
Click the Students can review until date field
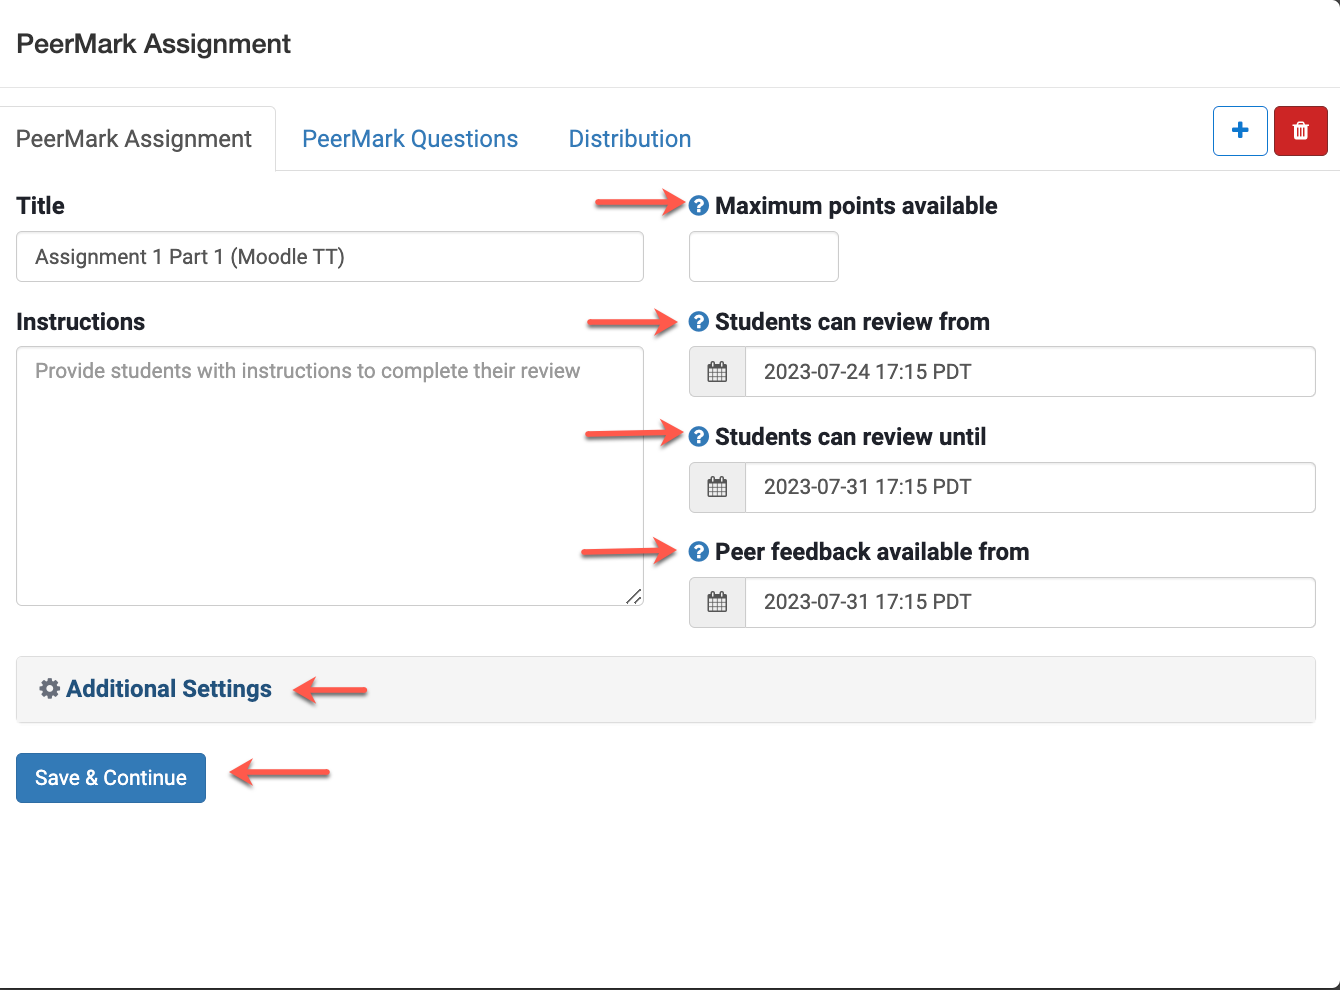pos(1030,487)
